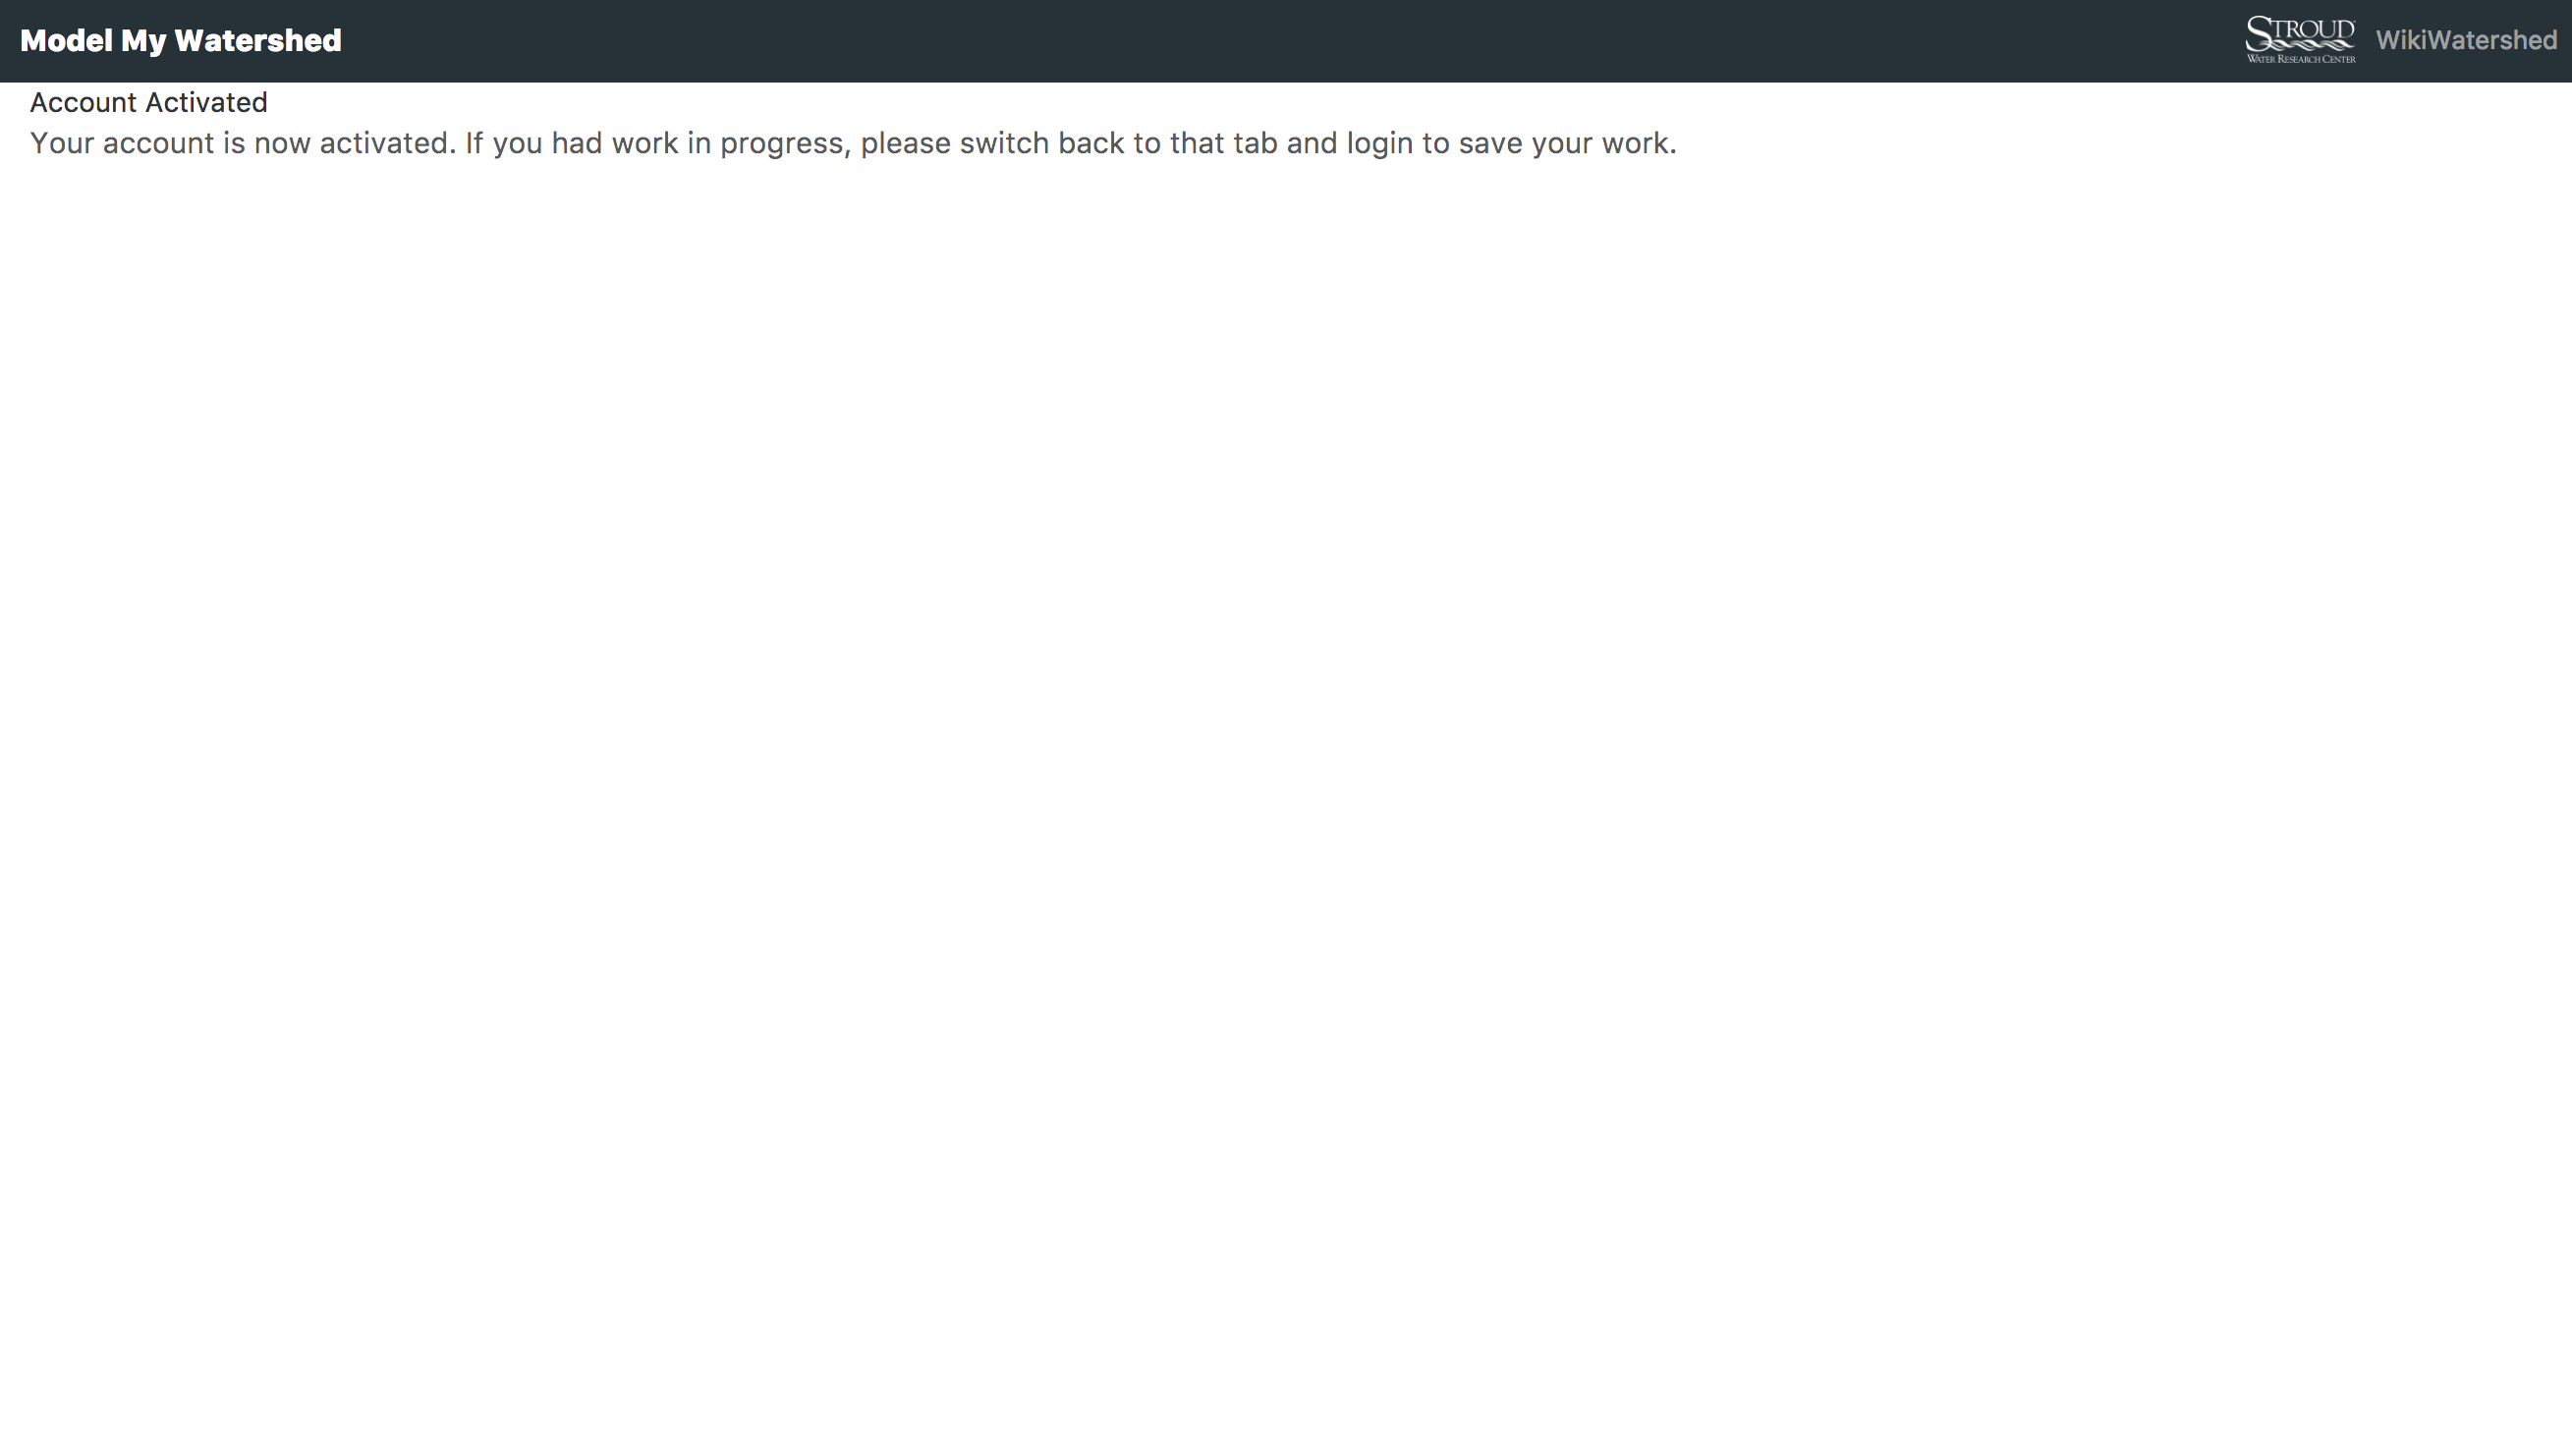Click the Account Activated heading

tap(148, 103)
